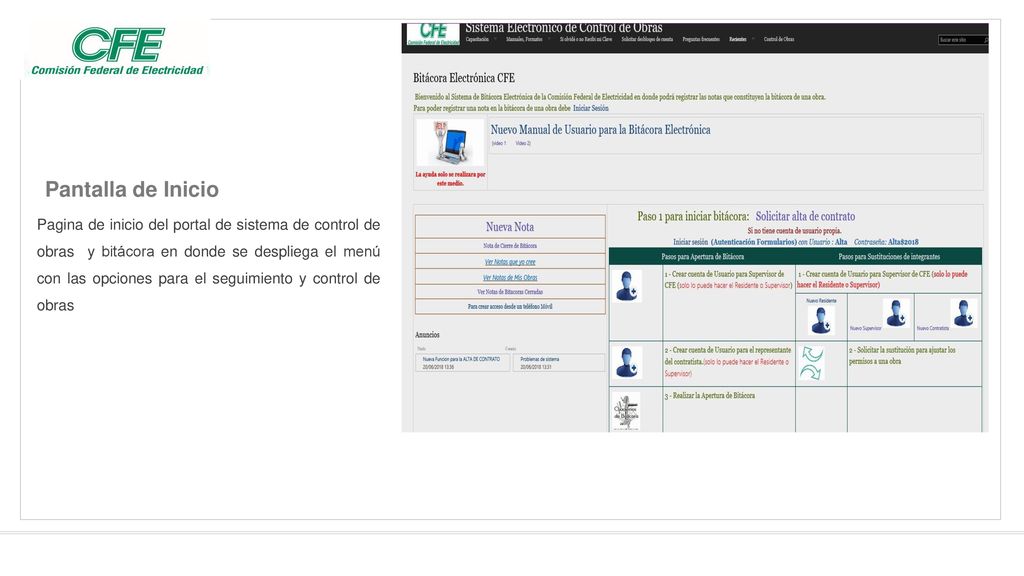Click the Pasos para Apertura de Bitácora header
Screen dimensions: 1024x576
pos(702,257)
